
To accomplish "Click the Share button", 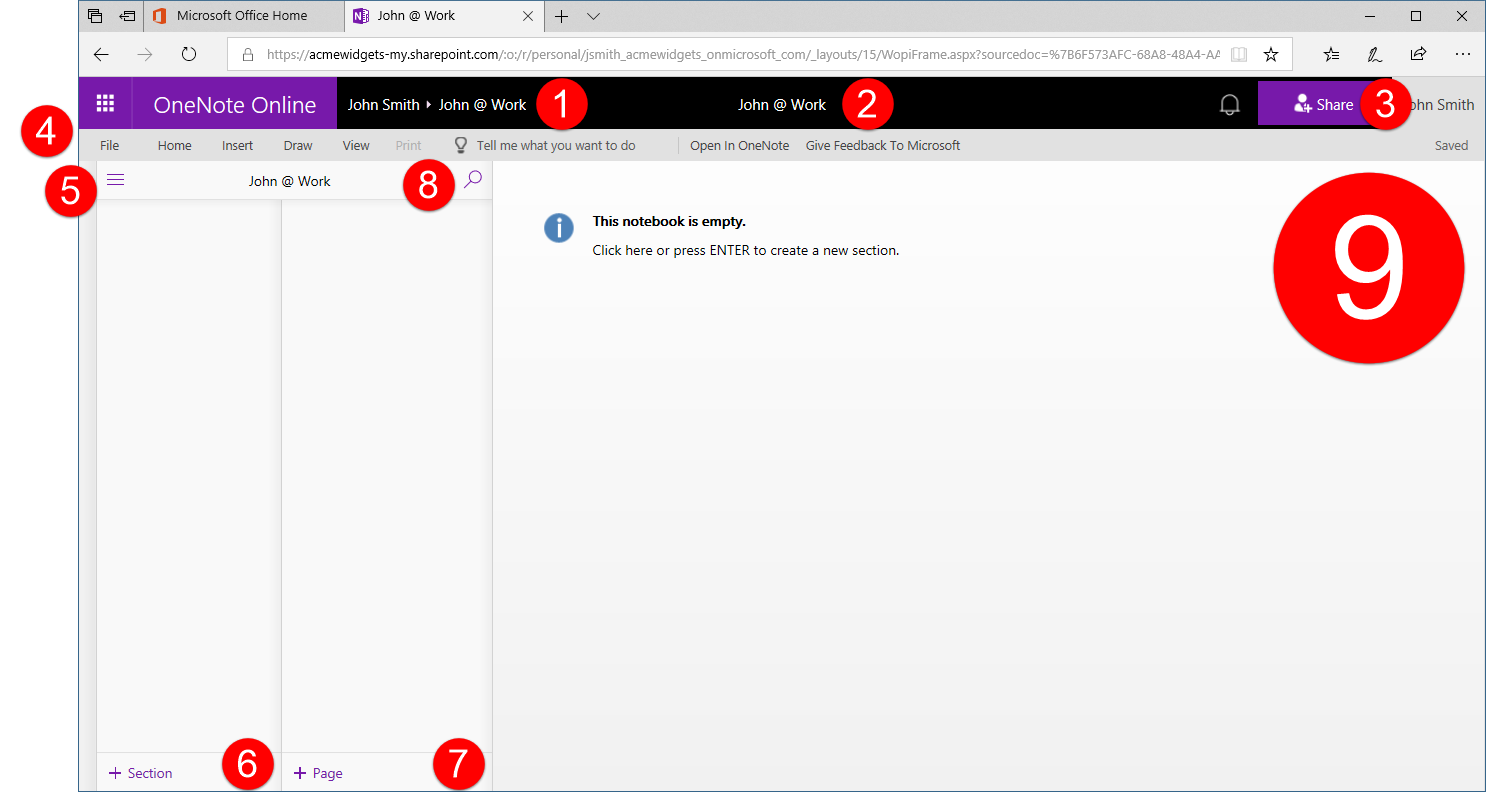I will (1324, 104).
